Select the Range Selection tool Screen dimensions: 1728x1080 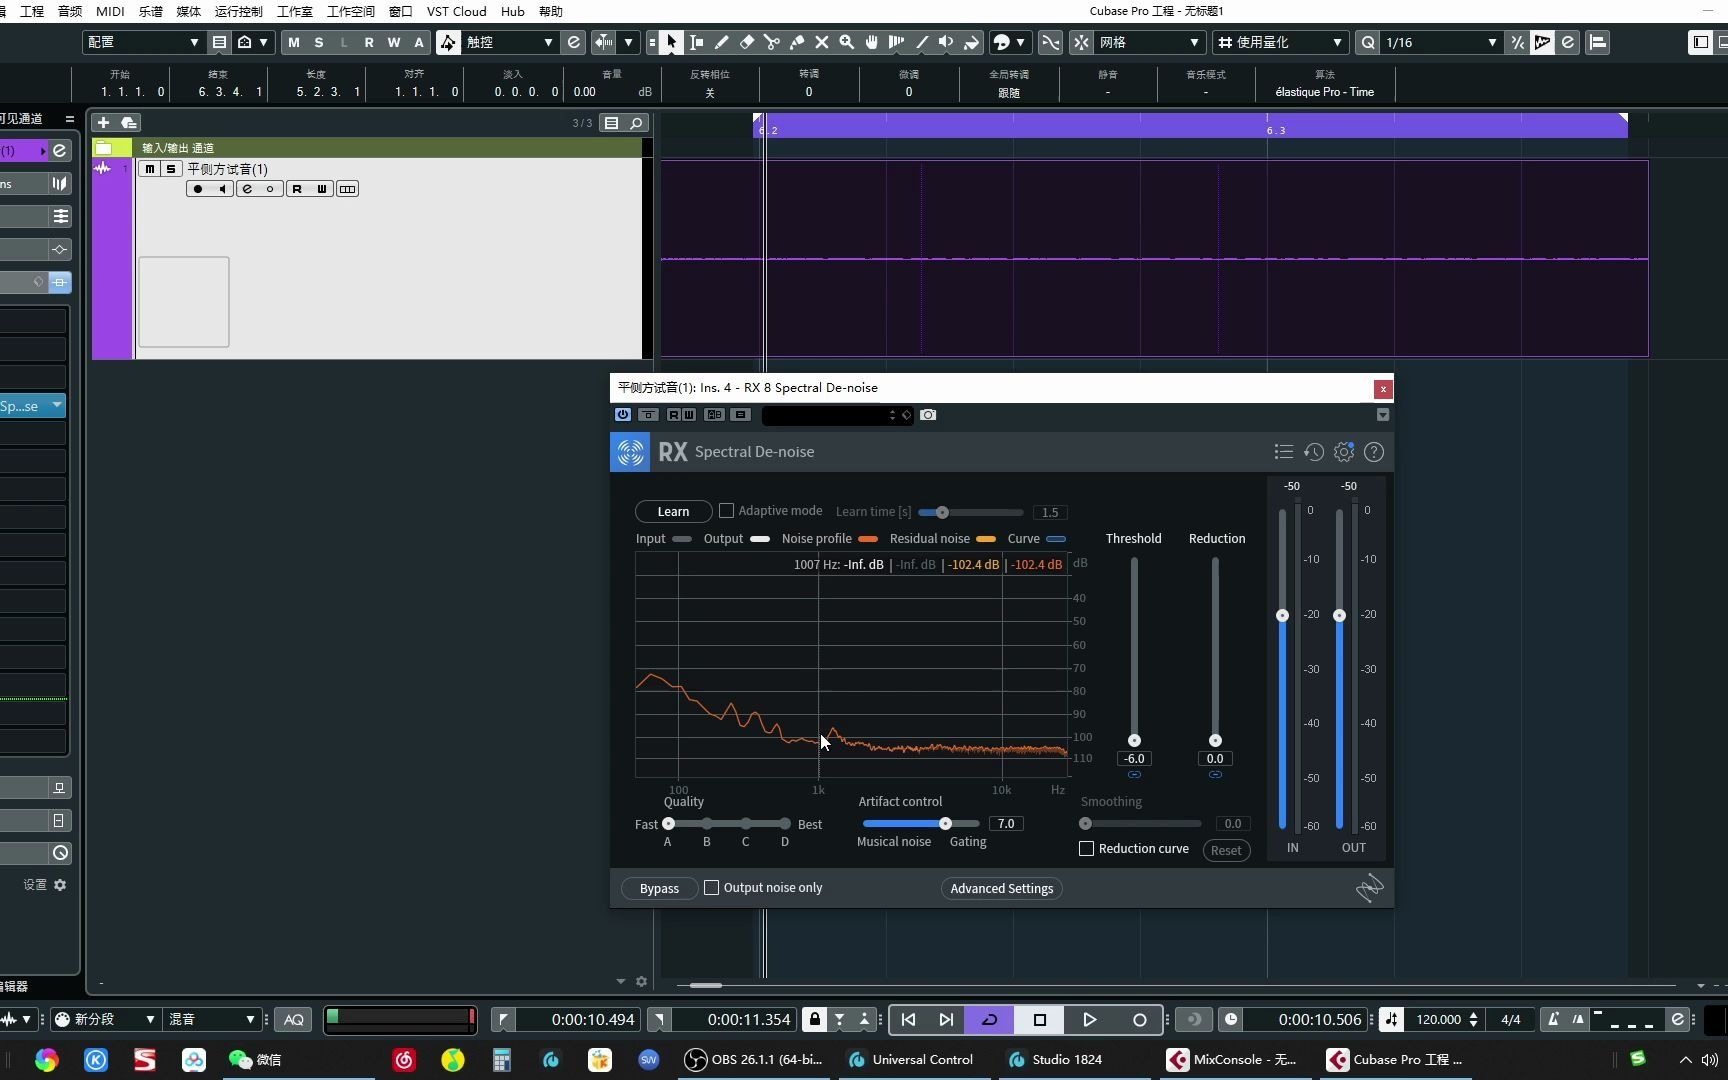tap(697, 42)
